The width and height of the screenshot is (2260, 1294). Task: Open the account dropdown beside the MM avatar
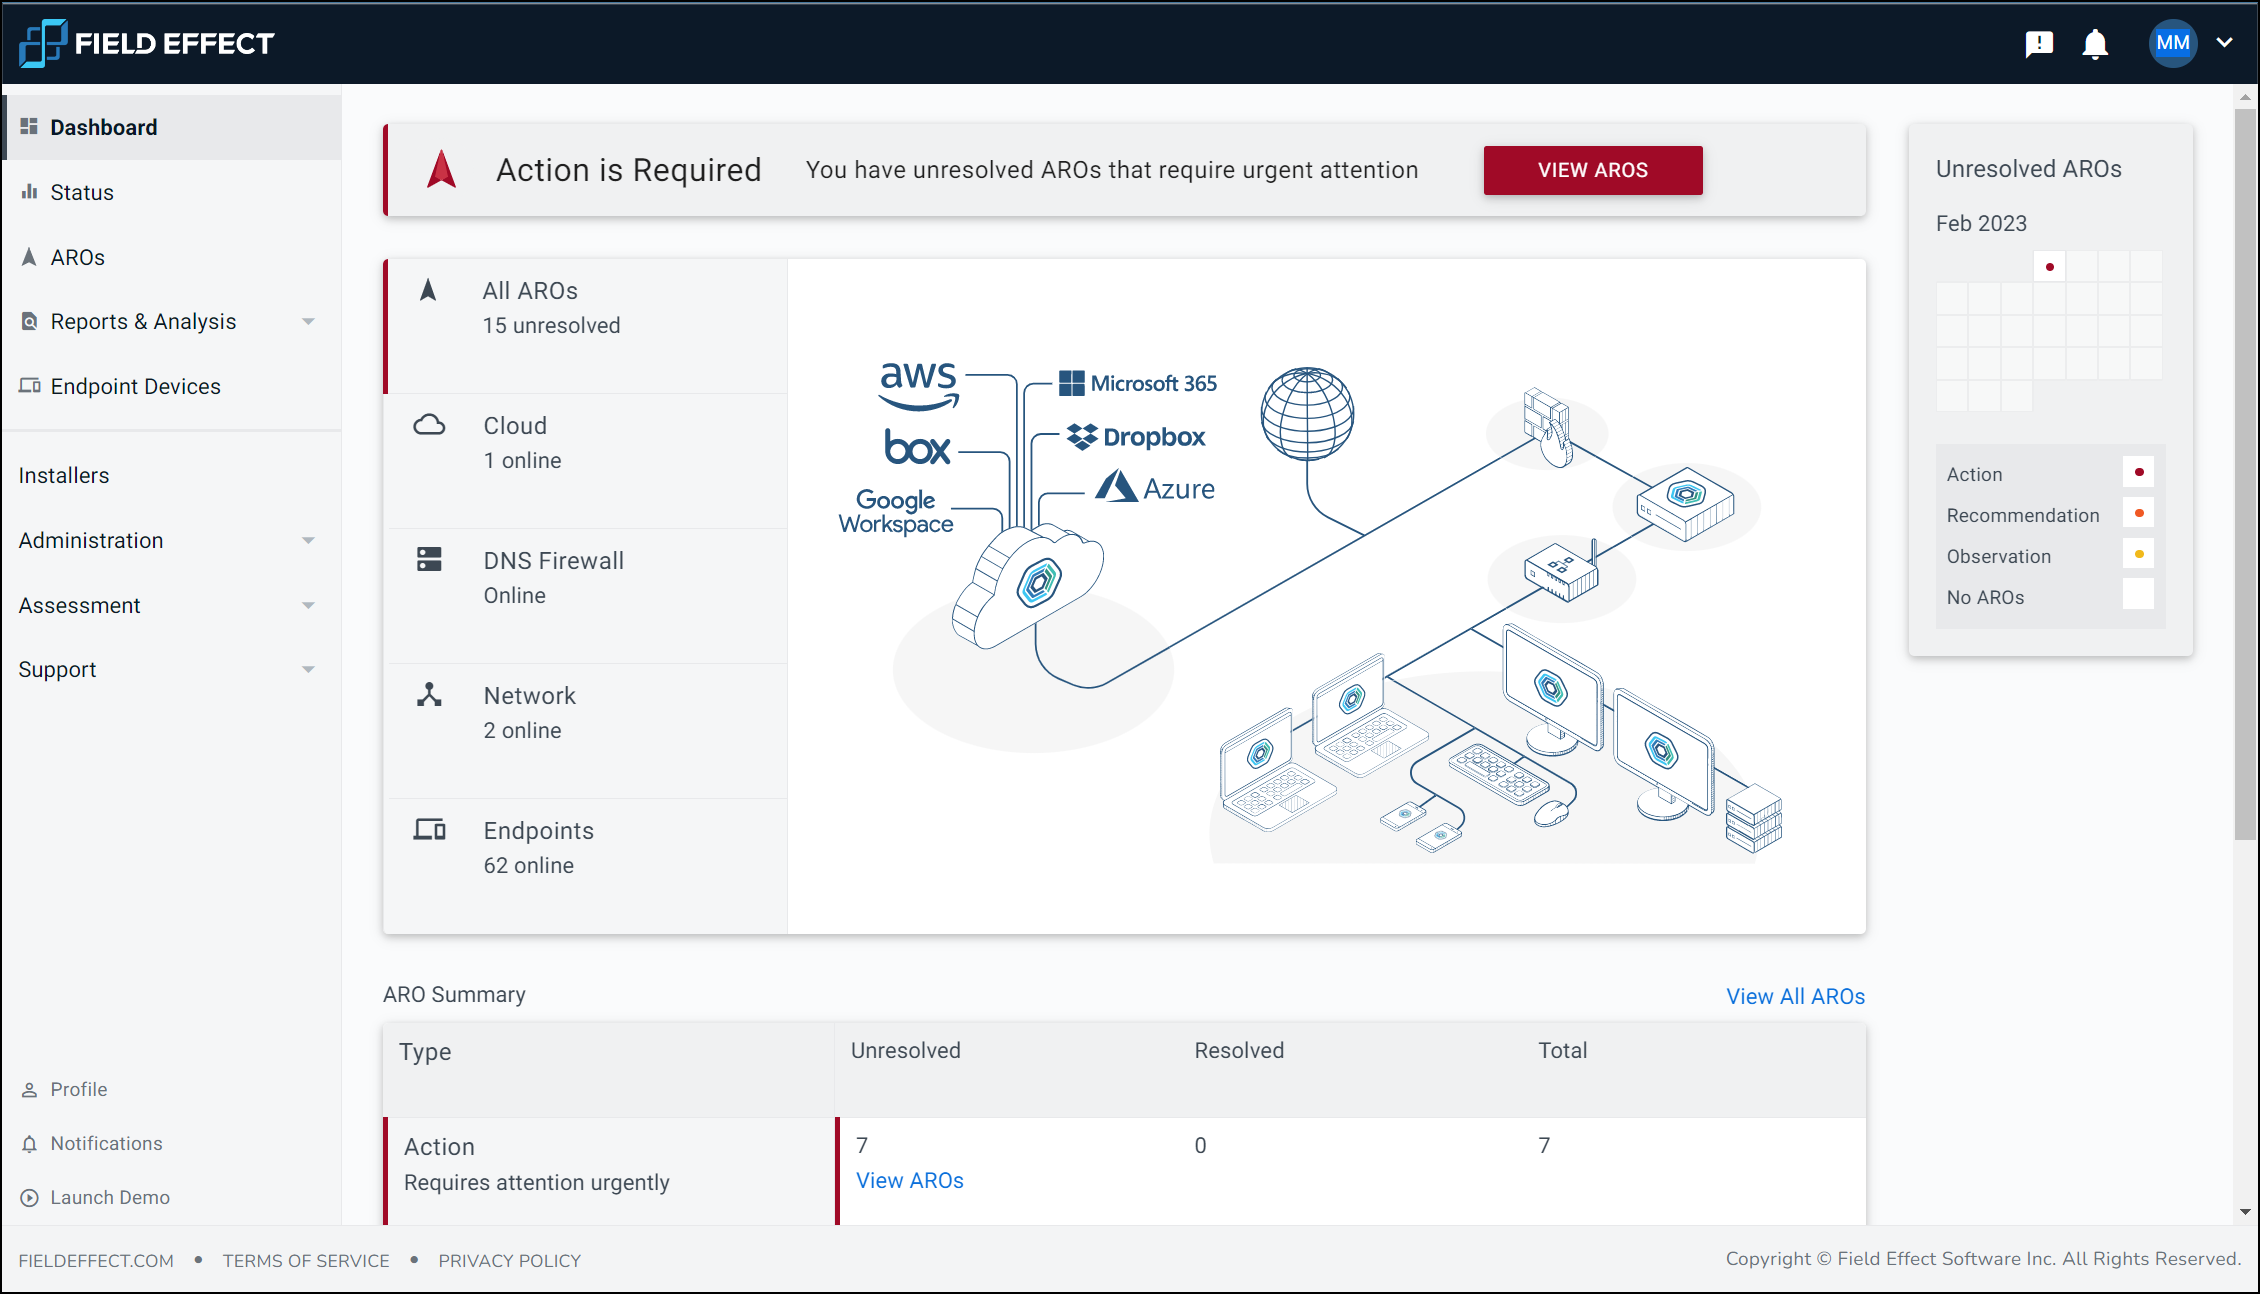2225,43
